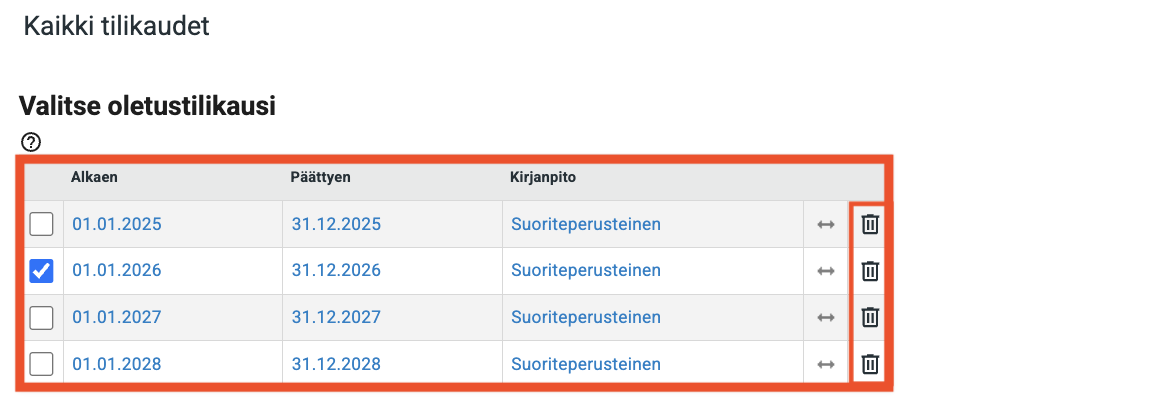
Task: Click the Alkaen column header
Action: [94, 178]
